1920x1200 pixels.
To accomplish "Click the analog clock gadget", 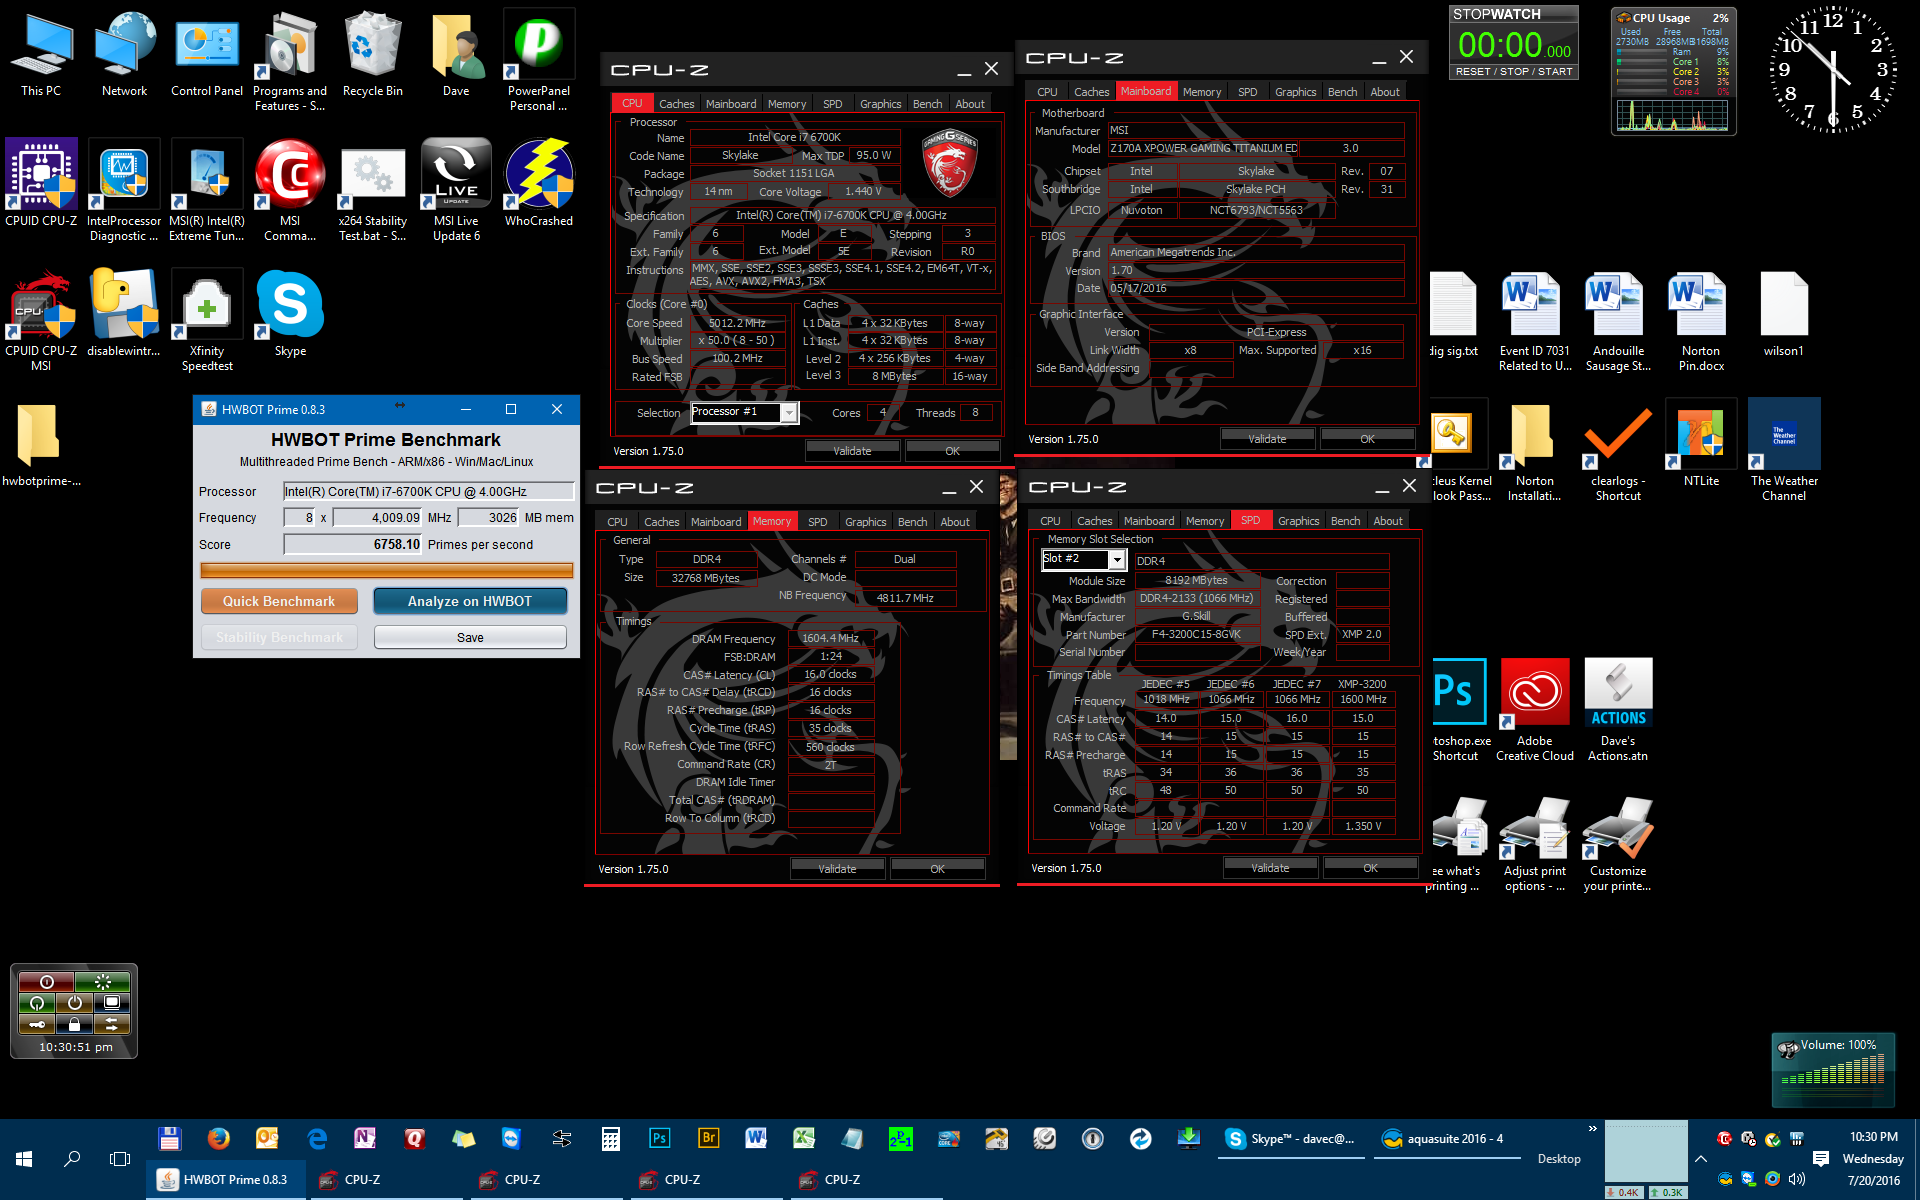I will pos(1833,70).
